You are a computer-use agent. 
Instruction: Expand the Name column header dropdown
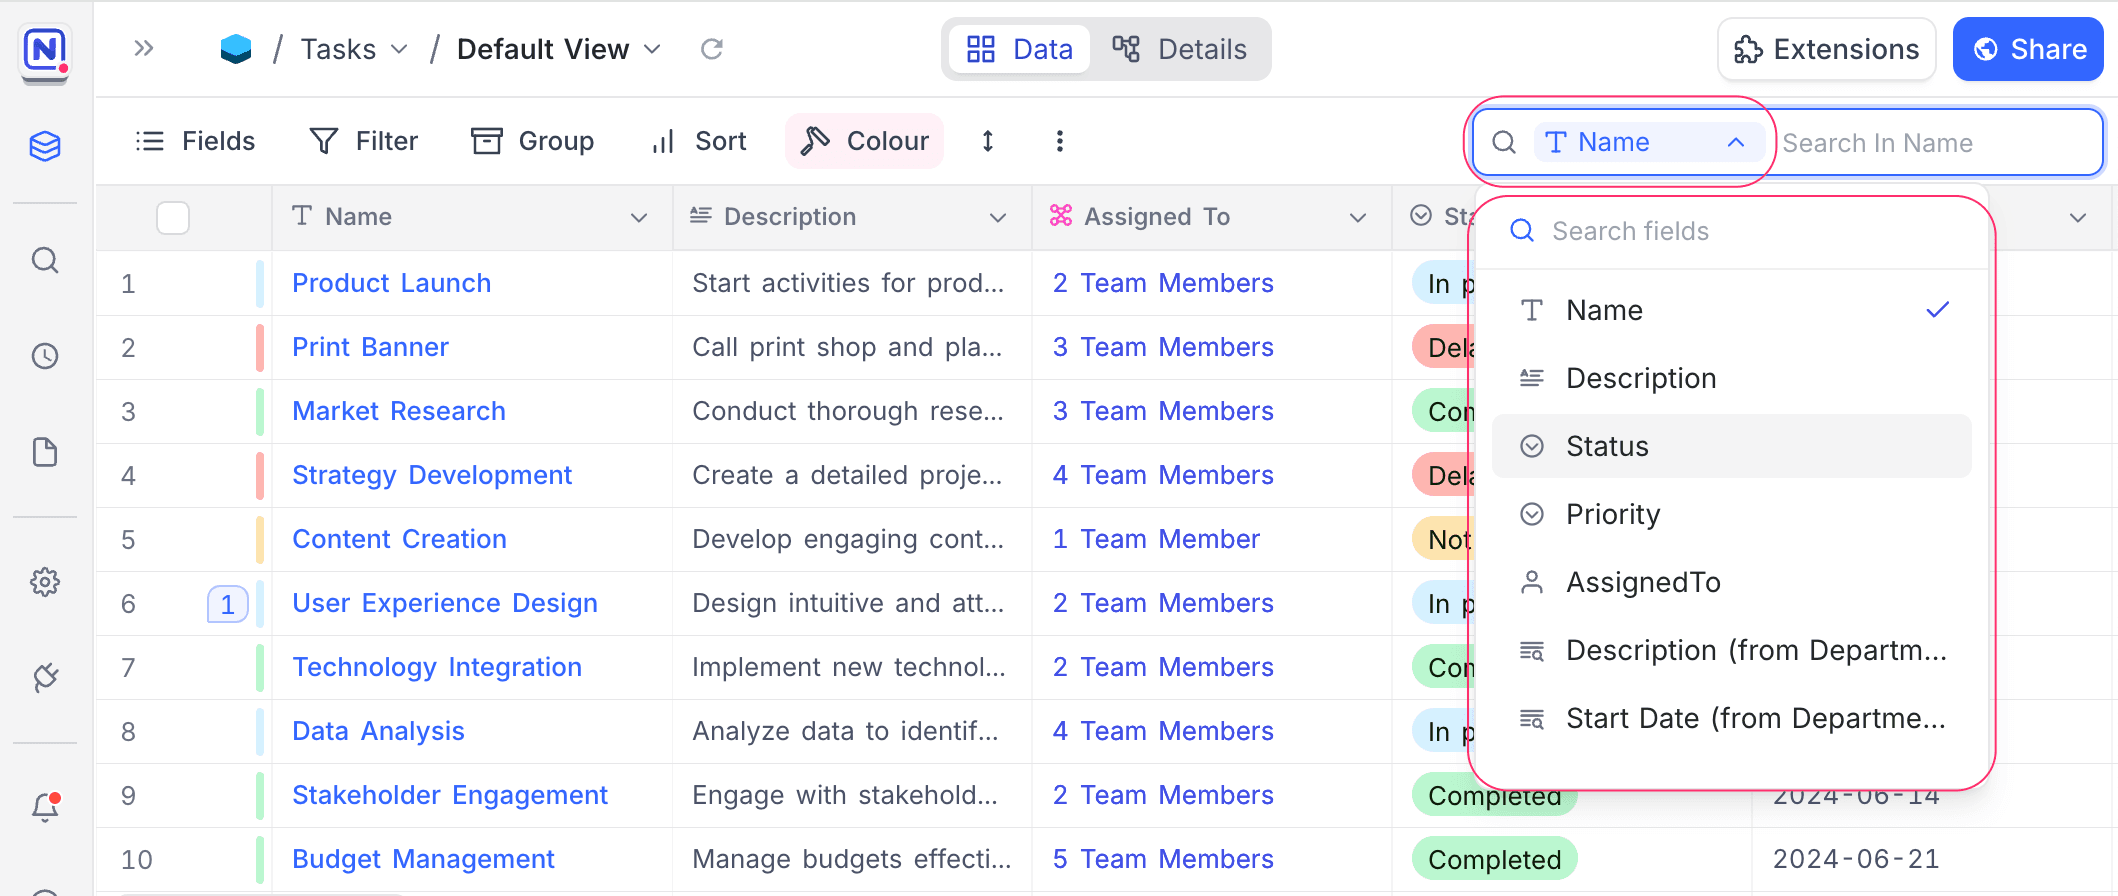(x=638, y=217)
